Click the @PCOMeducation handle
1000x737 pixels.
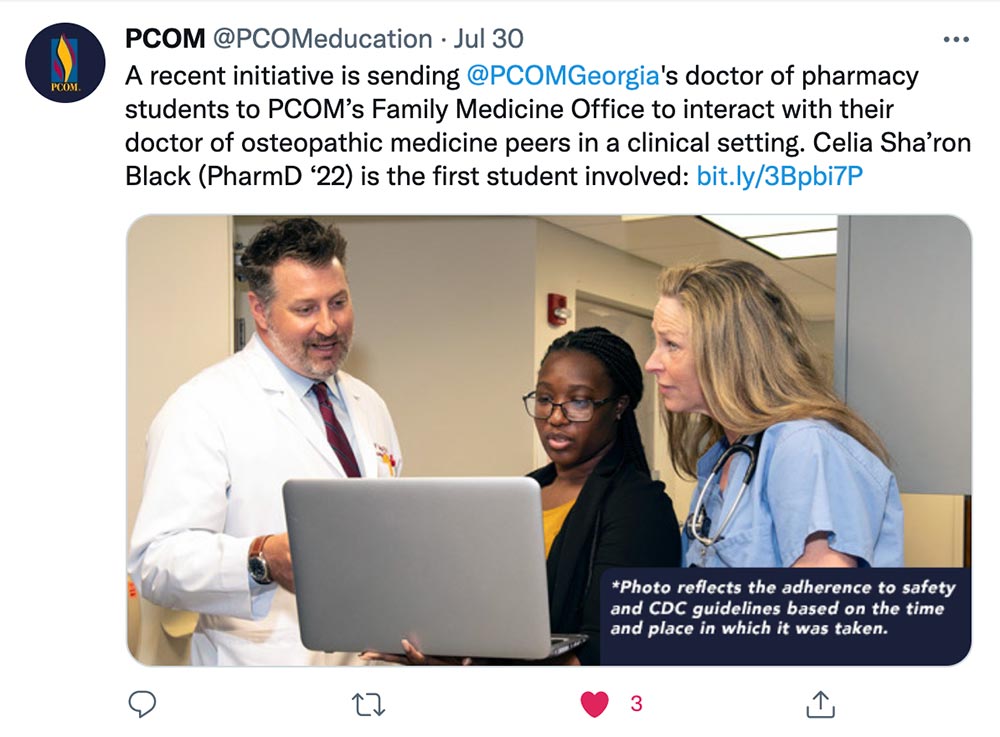coord(322,39)
